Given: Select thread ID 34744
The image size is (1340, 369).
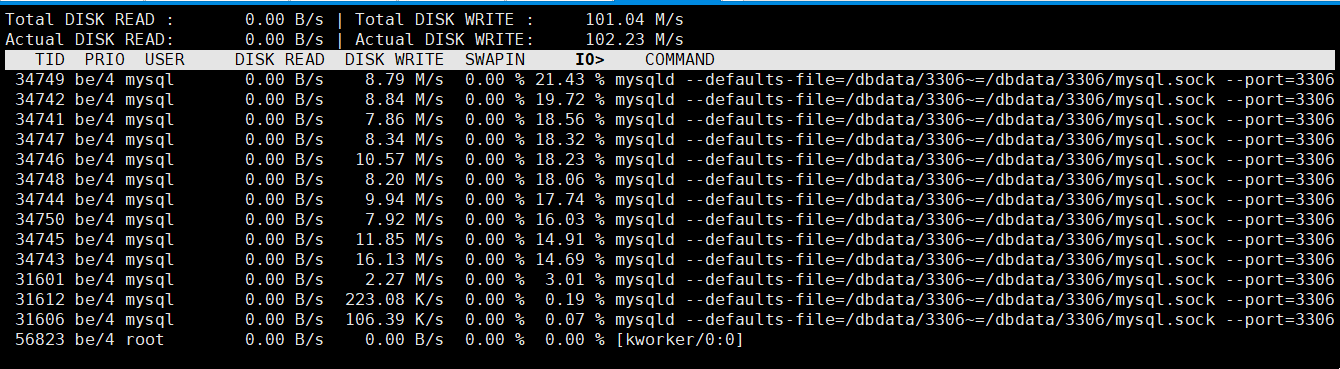Looking at the screenshot, I should (40, 200).
